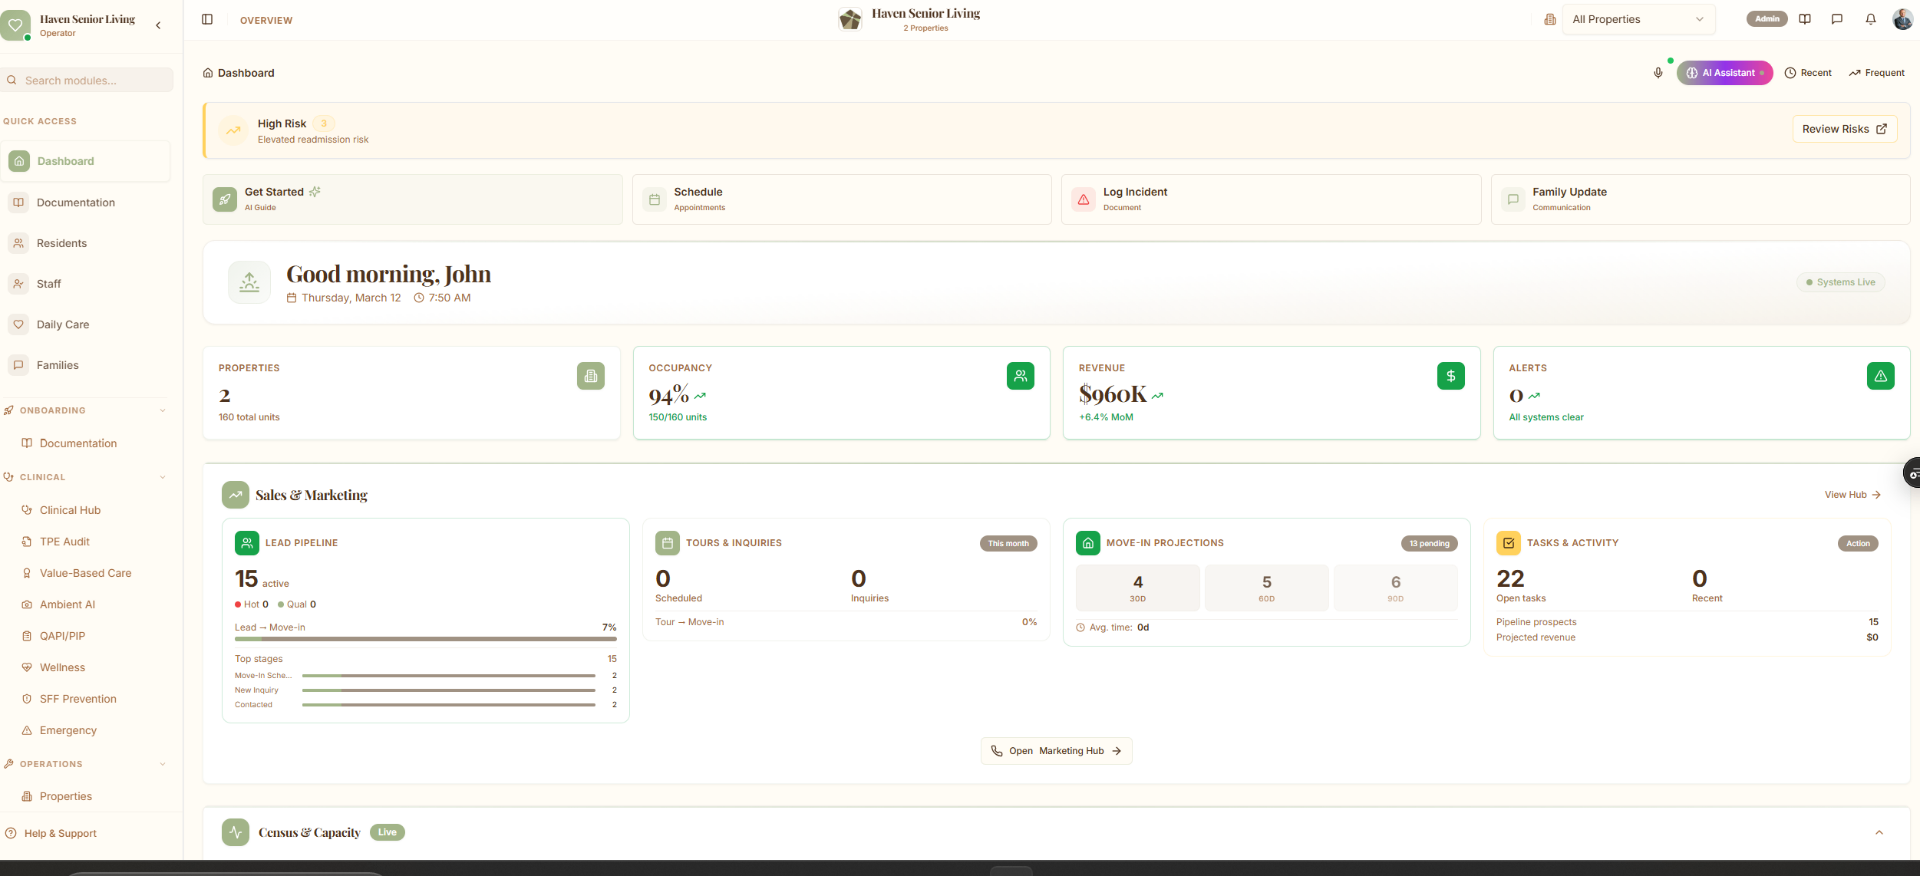
Task: Click the floating settings toggle at right edge
Action: [1912, 474]
